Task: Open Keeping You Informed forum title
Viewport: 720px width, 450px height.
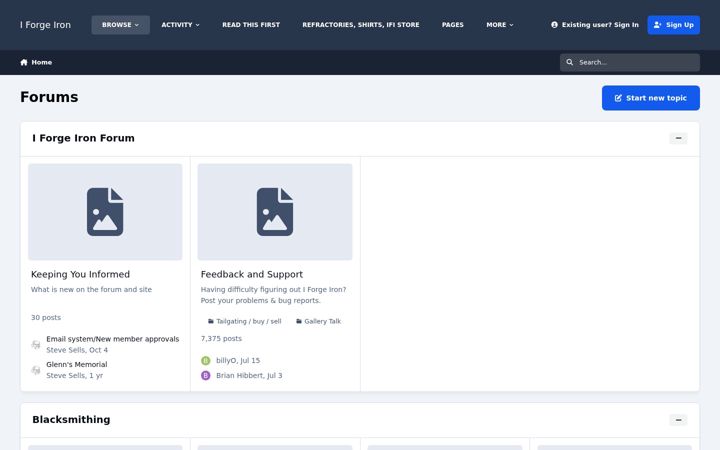Action: [80, 274]
